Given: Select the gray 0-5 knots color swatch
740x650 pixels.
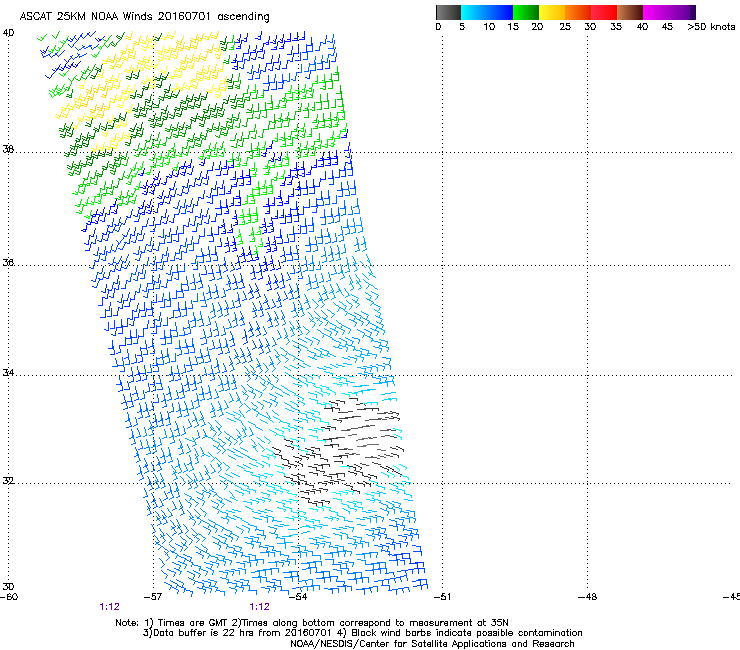Looking at the screenshot, I should 448,12.
